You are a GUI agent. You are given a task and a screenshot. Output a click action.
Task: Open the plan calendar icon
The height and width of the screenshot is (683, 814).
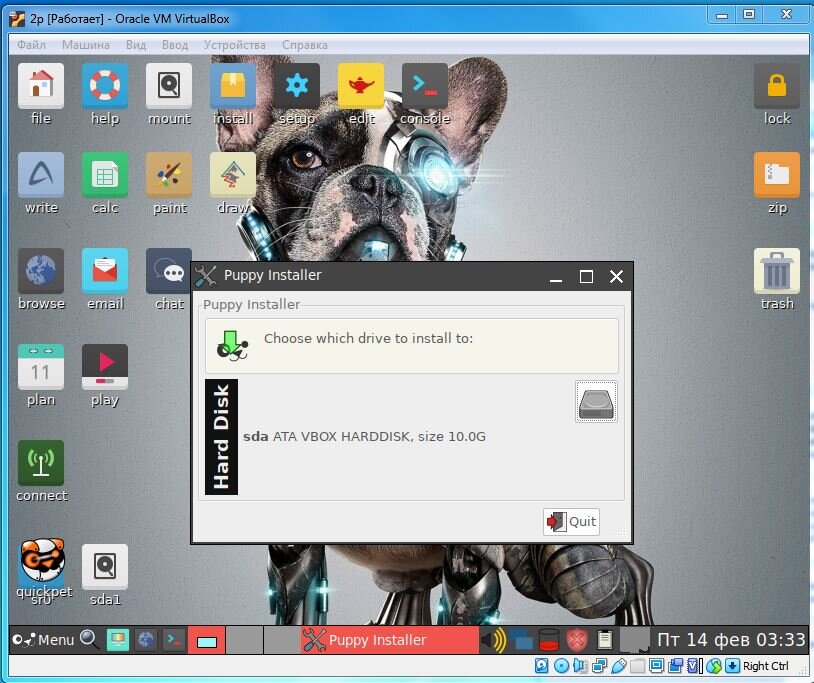click(x=41, y=367)
